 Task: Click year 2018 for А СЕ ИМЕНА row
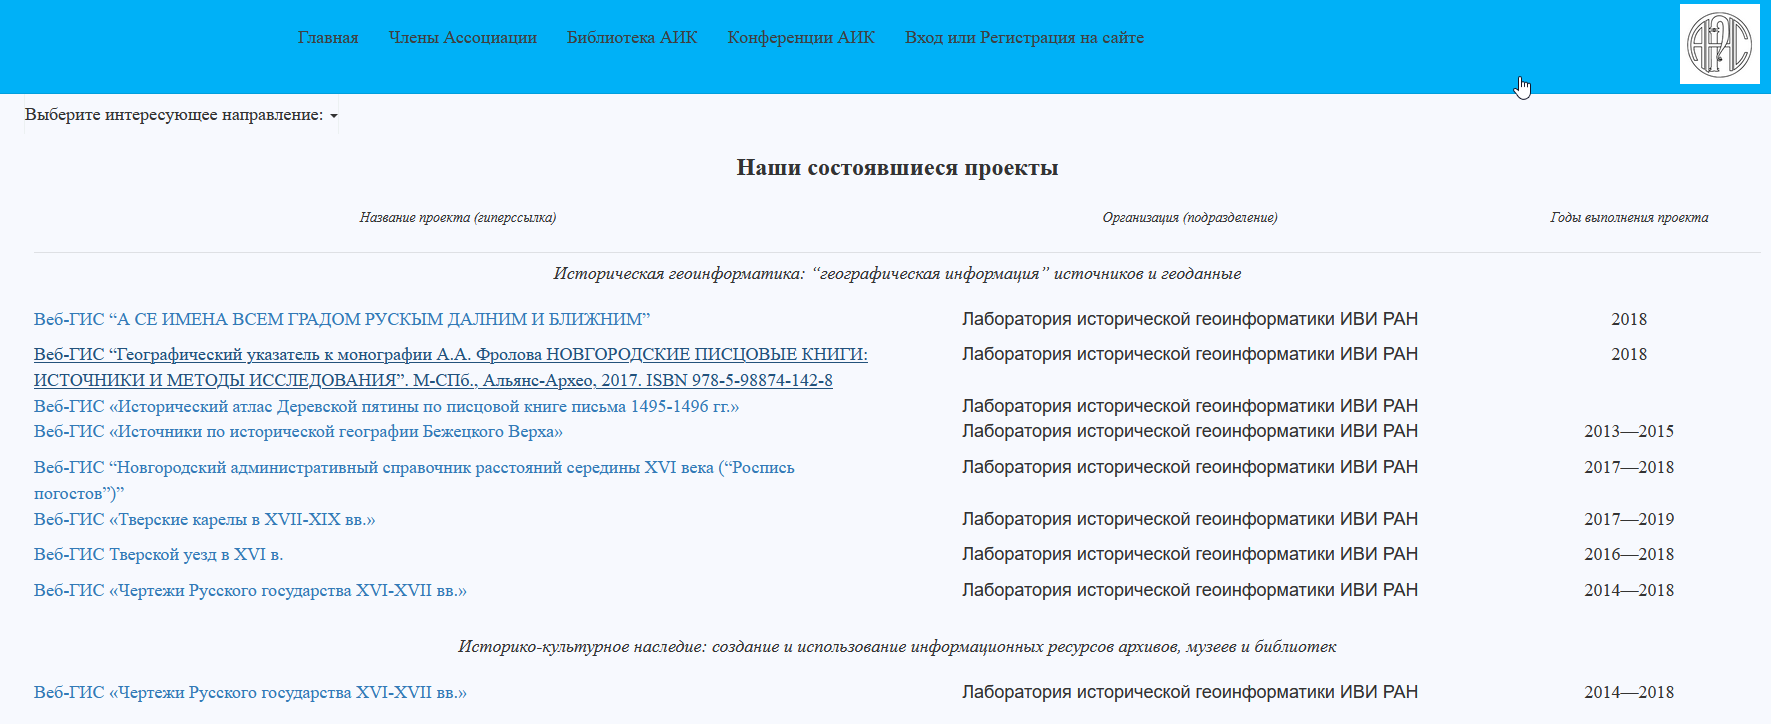(x=1629, y=319)
